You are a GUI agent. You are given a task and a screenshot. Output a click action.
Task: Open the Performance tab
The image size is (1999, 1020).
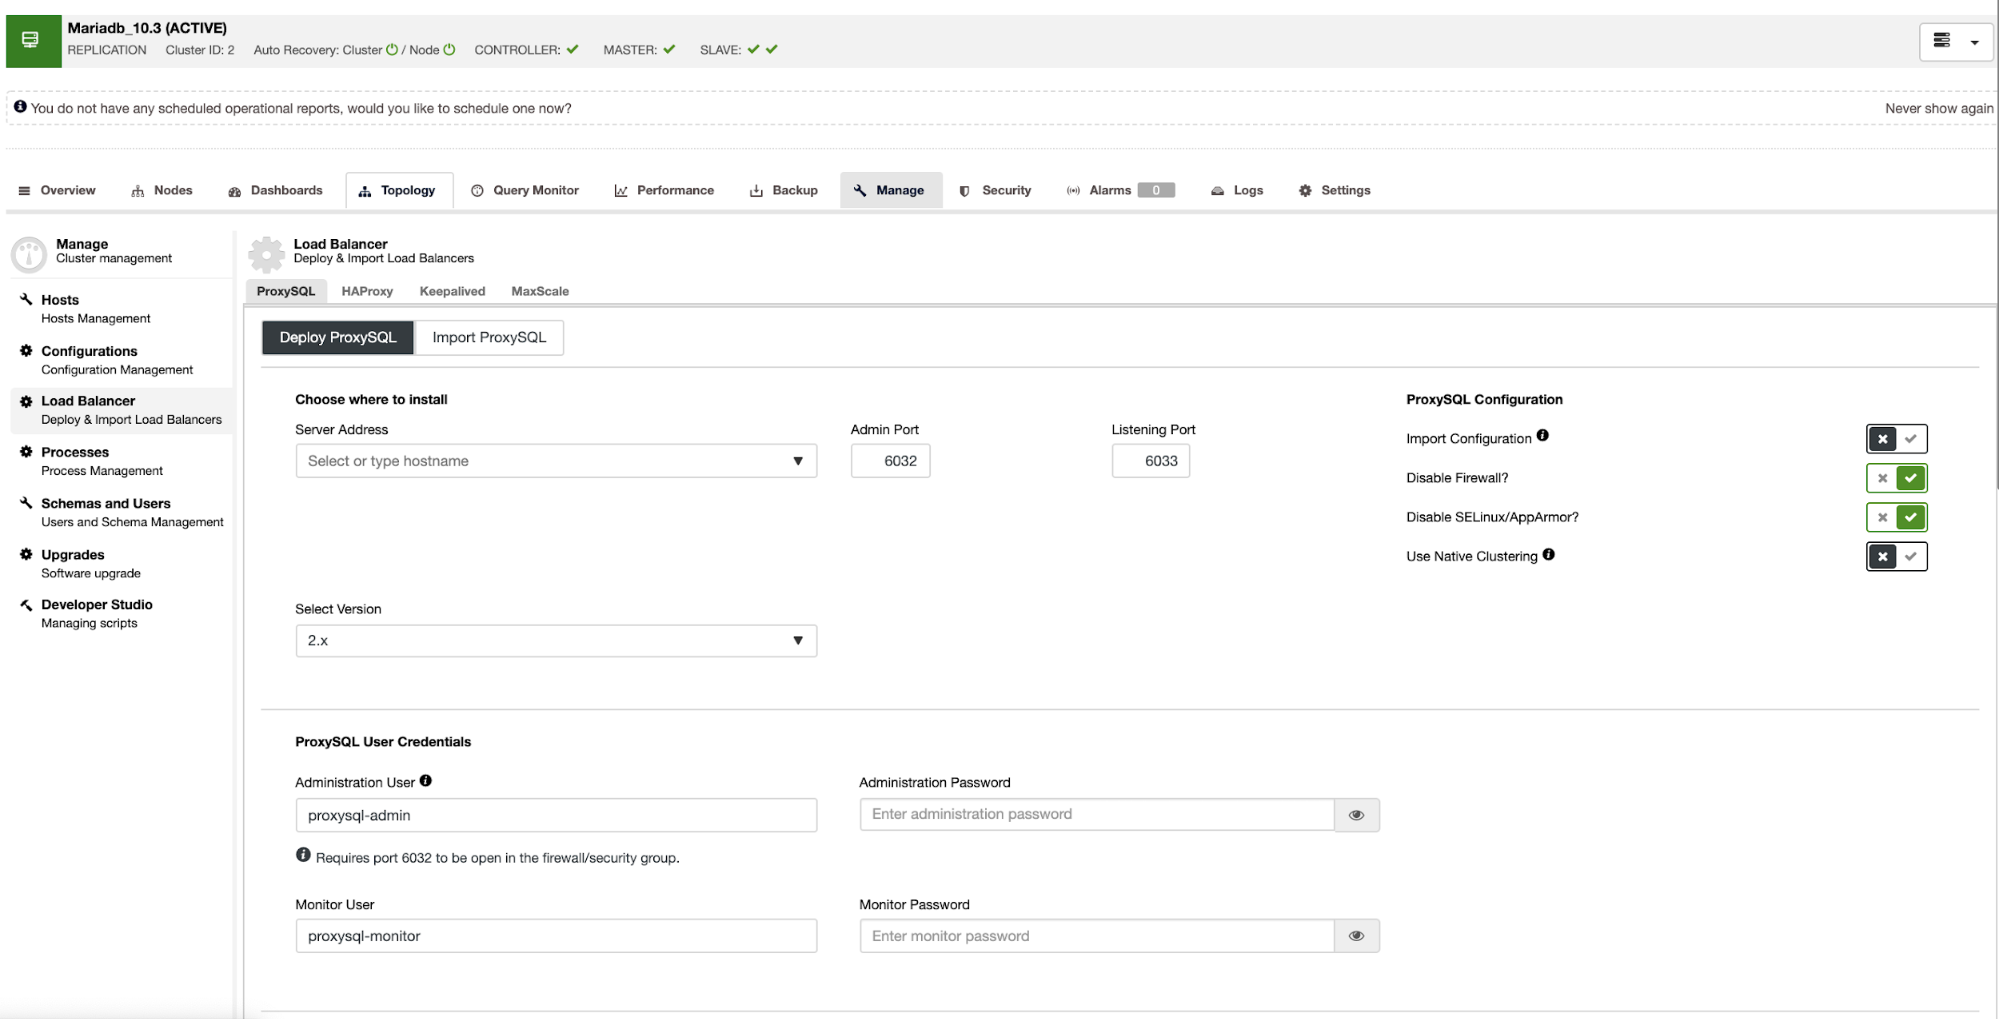pos(664,190)
